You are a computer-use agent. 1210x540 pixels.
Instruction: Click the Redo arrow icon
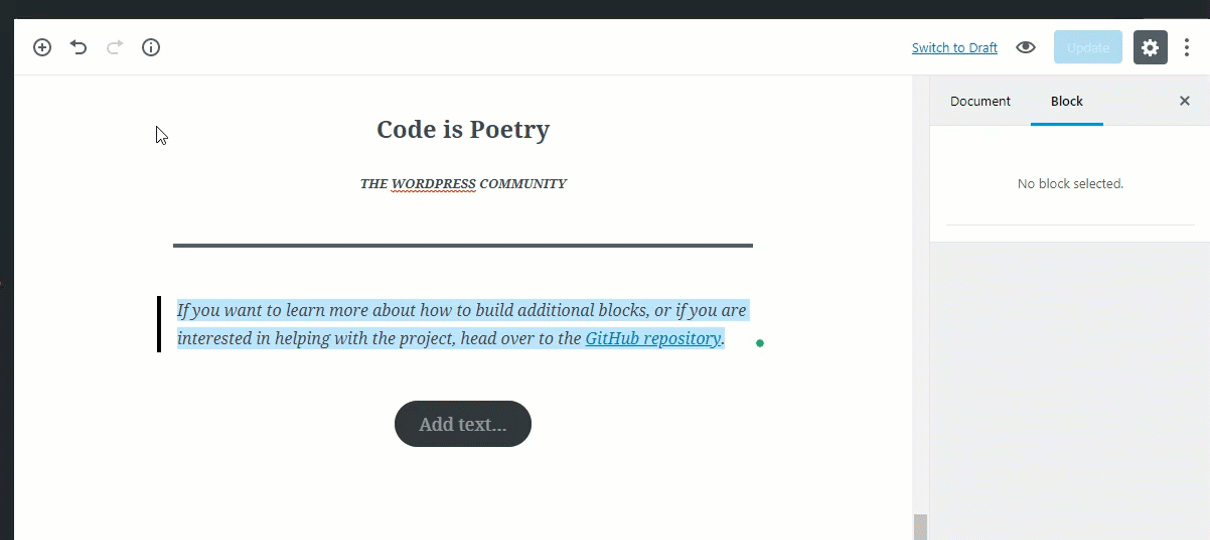[x=115, y=47]
